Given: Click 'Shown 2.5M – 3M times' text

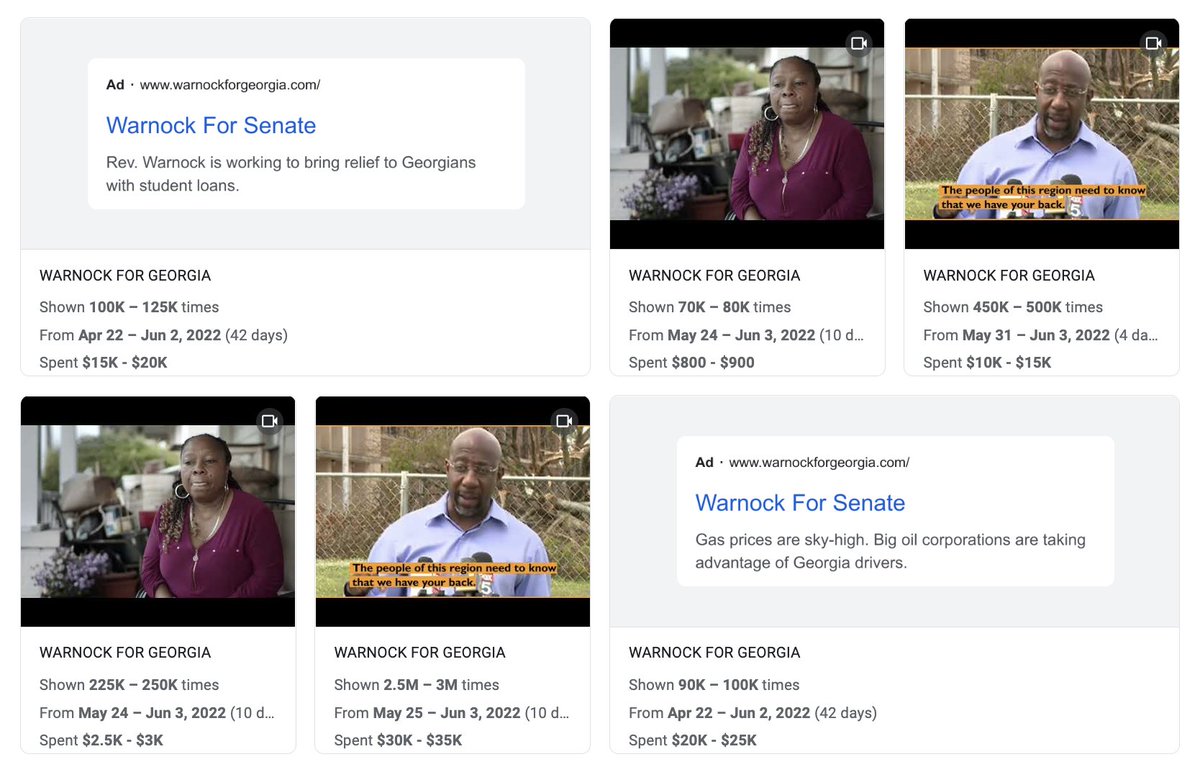Looking at the screenshot, I should (x=417, y=685).
